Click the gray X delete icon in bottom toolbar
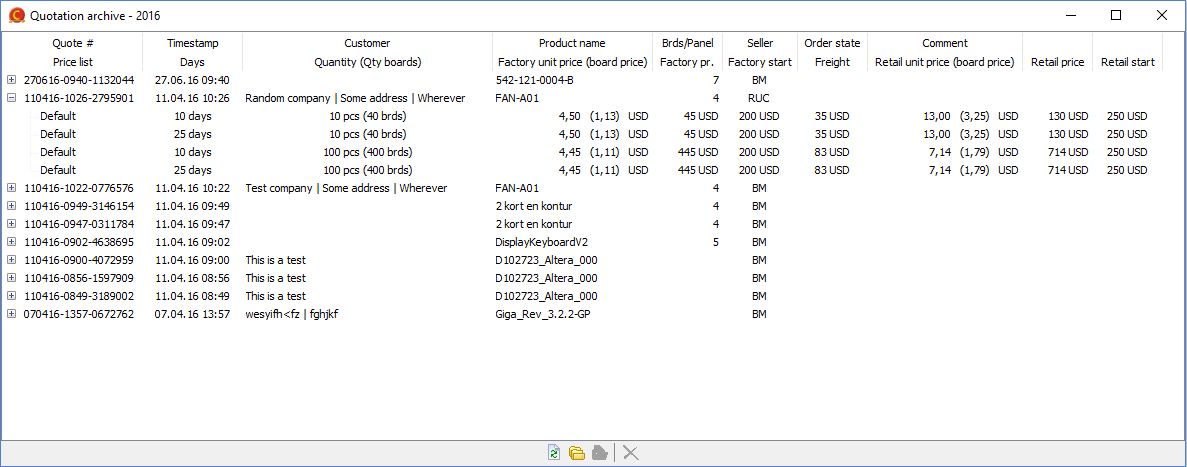 631,453
